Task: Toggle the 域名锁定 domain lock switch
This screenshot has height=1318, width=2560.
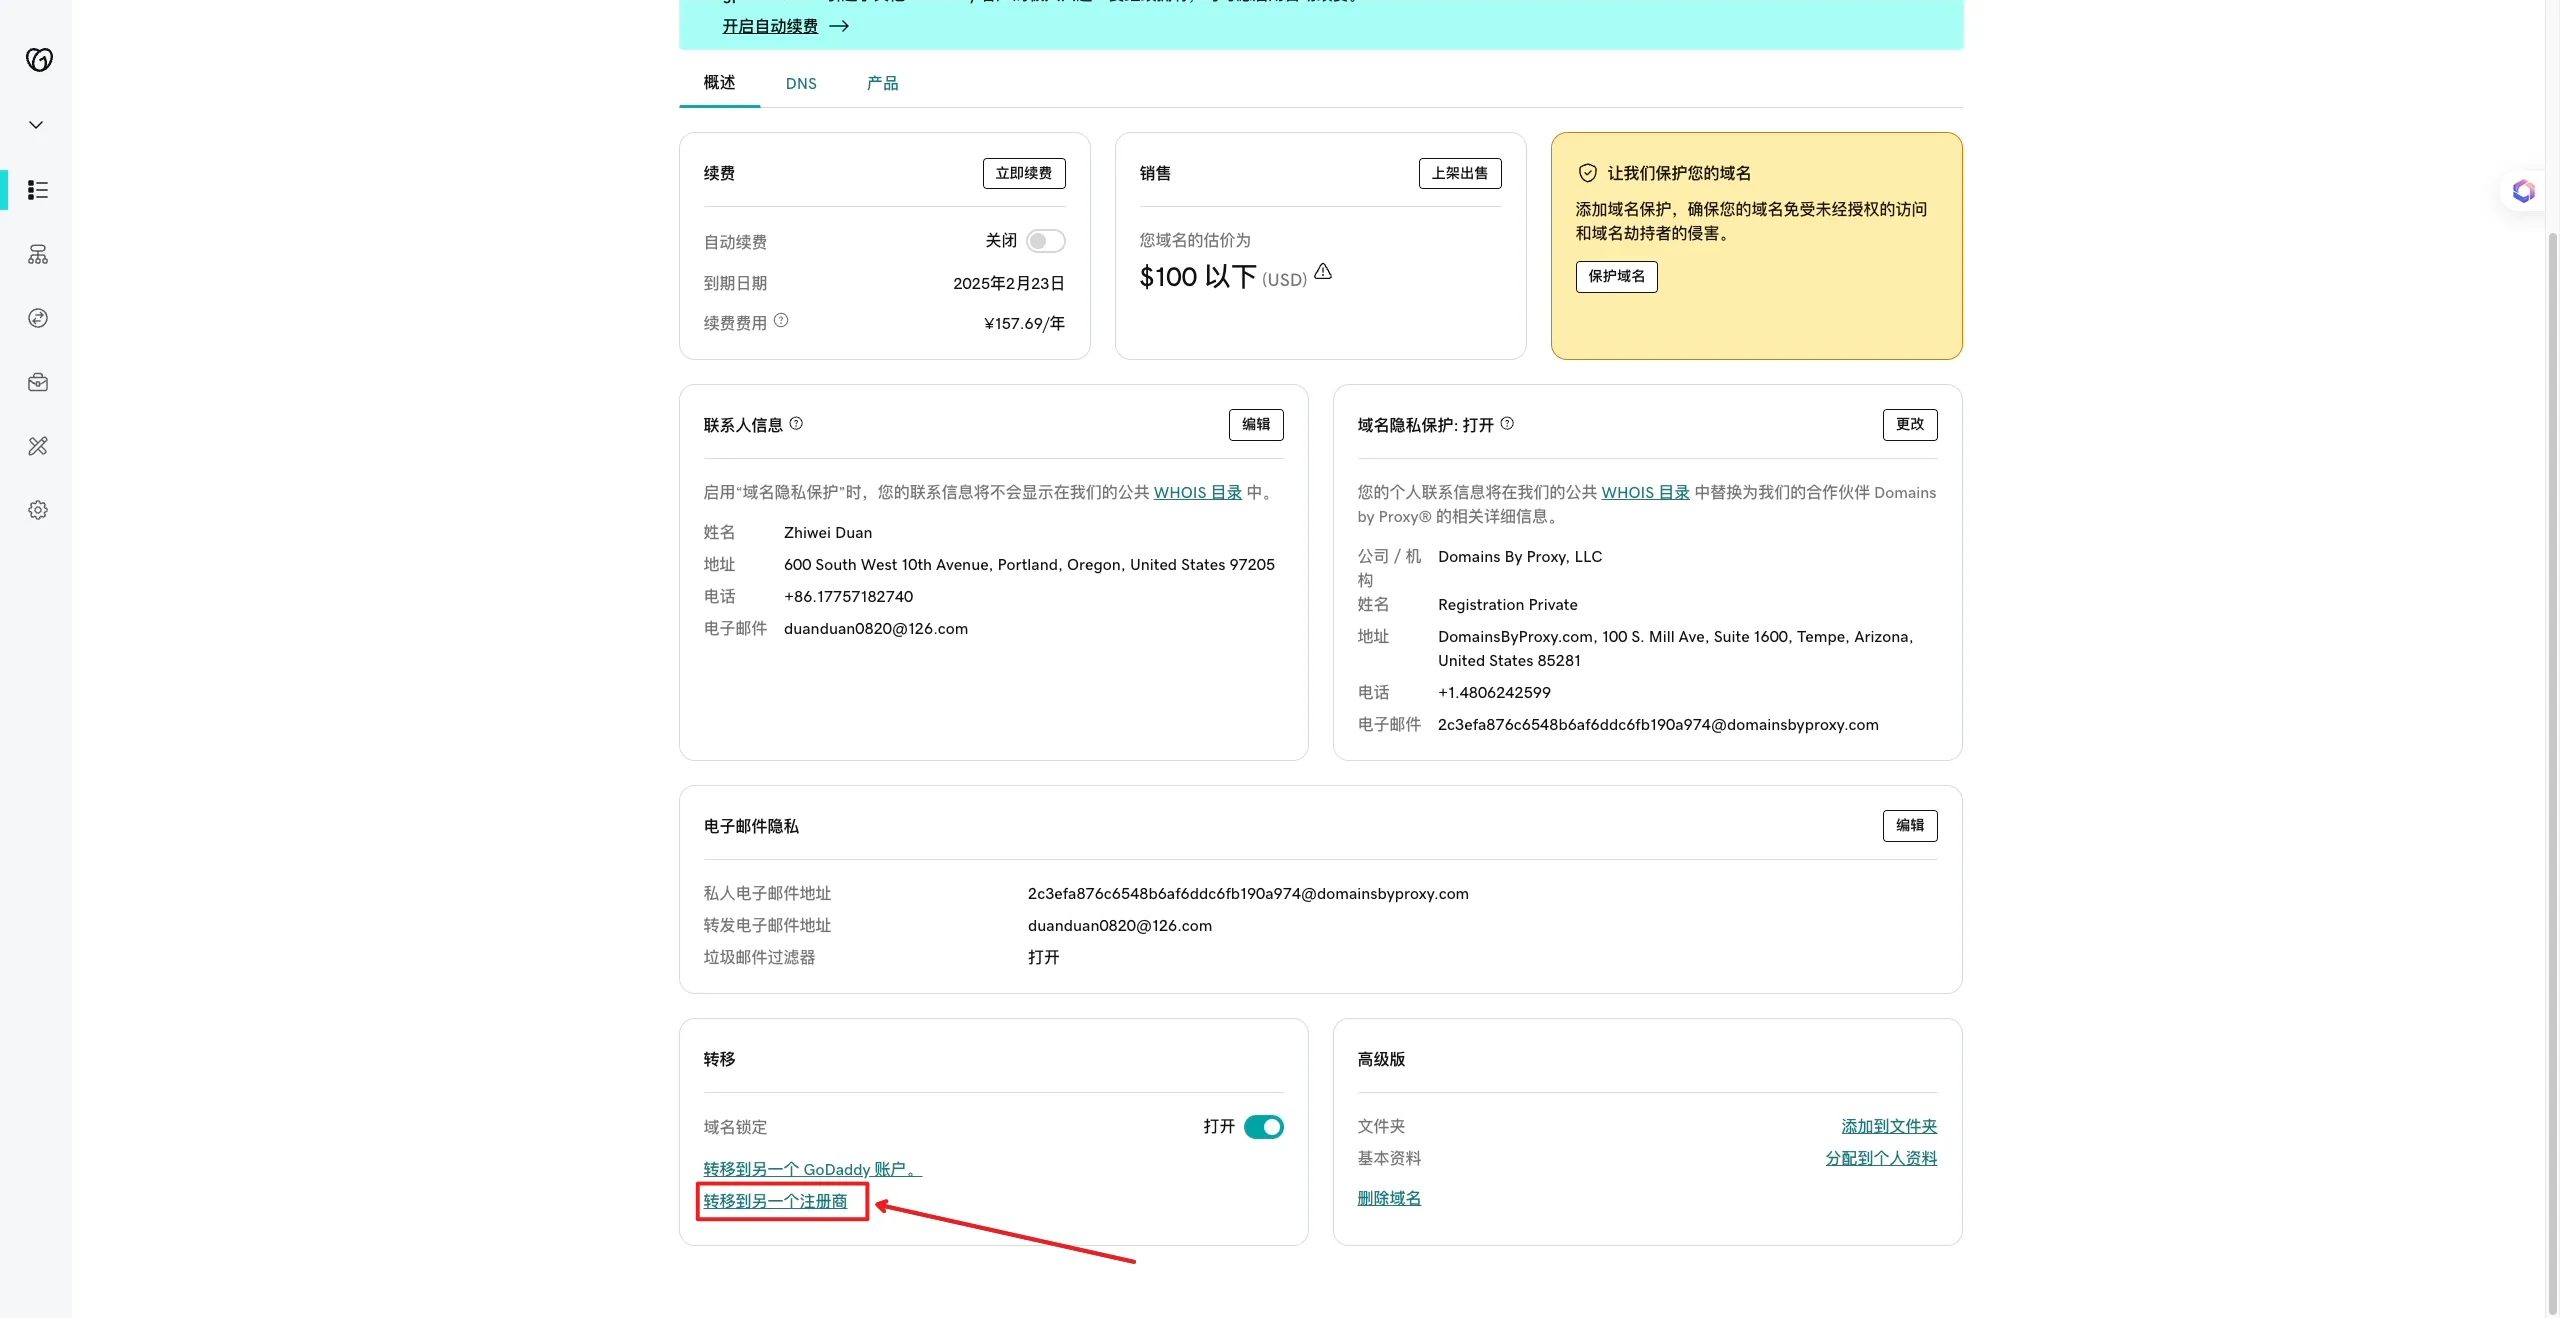Action: coord(1263,1127)
